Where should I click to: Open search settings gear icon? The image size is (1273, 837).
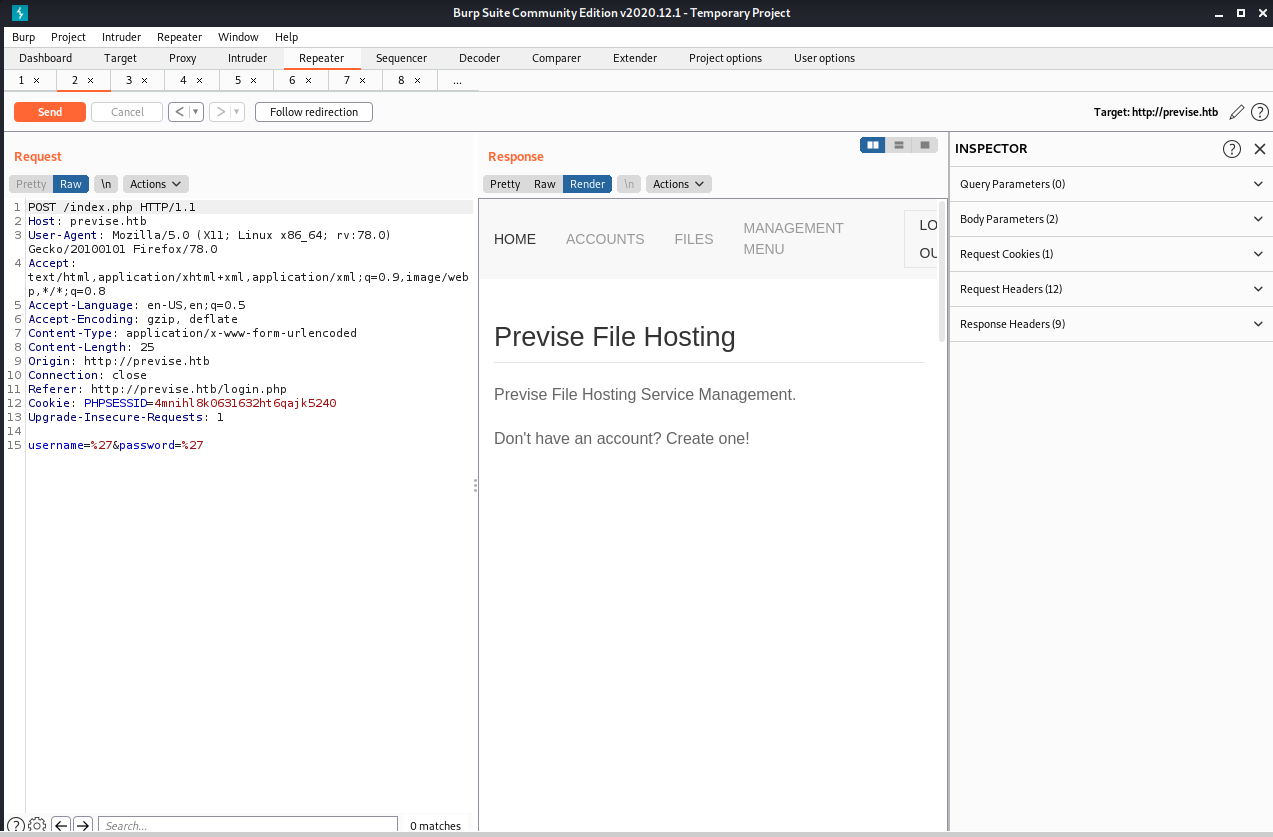click(37, 825)
